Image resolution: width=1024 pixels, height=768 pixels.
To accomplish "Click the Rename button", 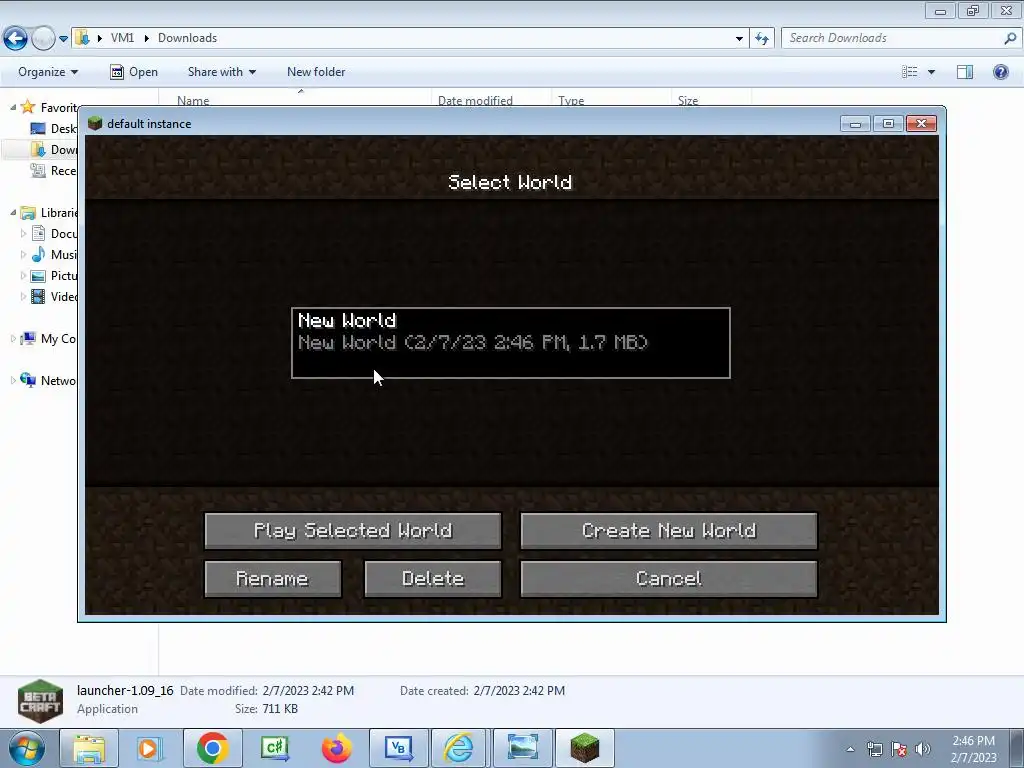I will click(273, 579).
